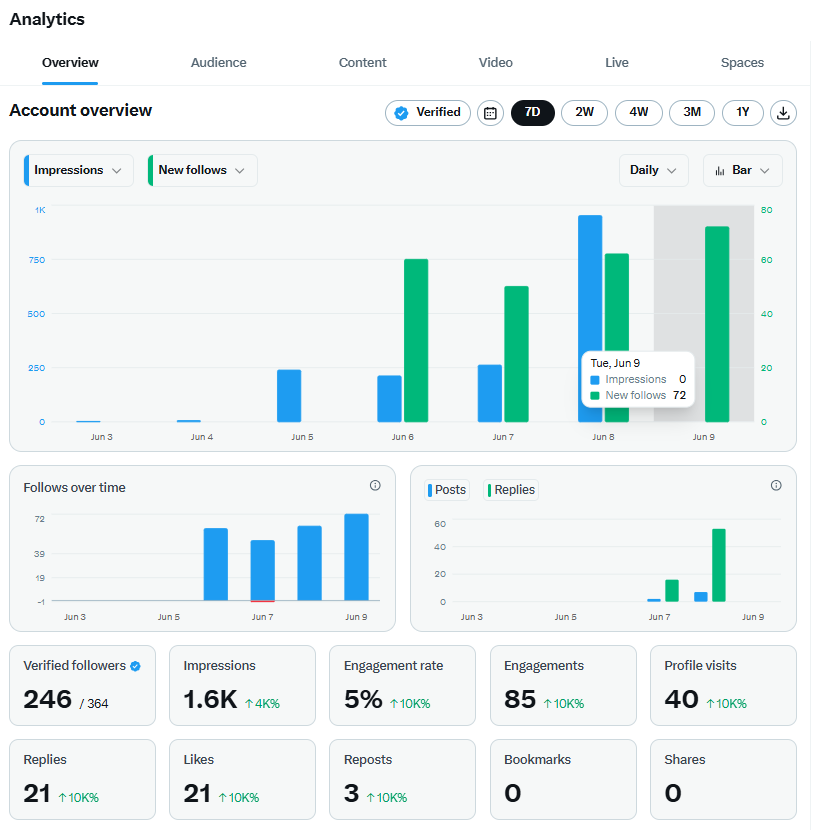Click the Likes 21 stat card
Screen dimensions: 817x830
[243, 780]
